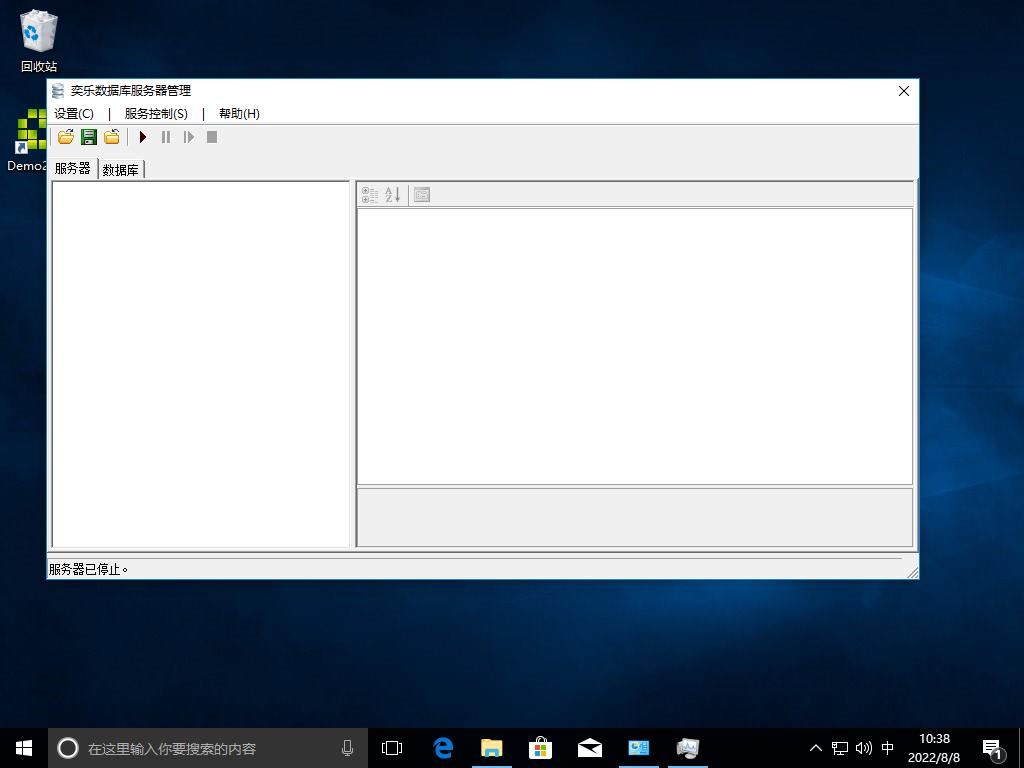Screen dimensions: 1024x768
Task: Switch property grid to categorized view
Action: pos(370,195)
